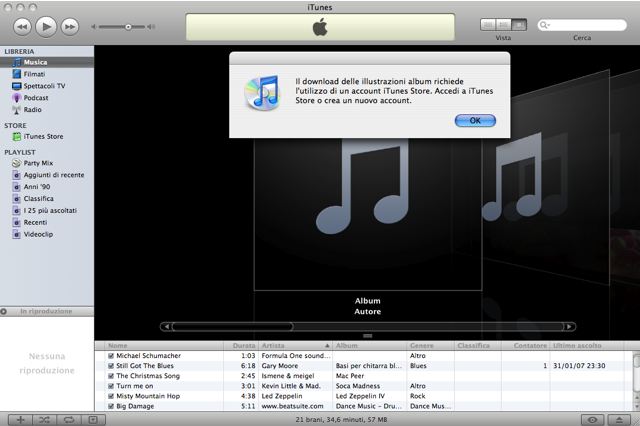Uncheck Still Got The Blues checkbox
Viewport: 640px width, 426px height.
pyautogui.click(x=111, y=366)
